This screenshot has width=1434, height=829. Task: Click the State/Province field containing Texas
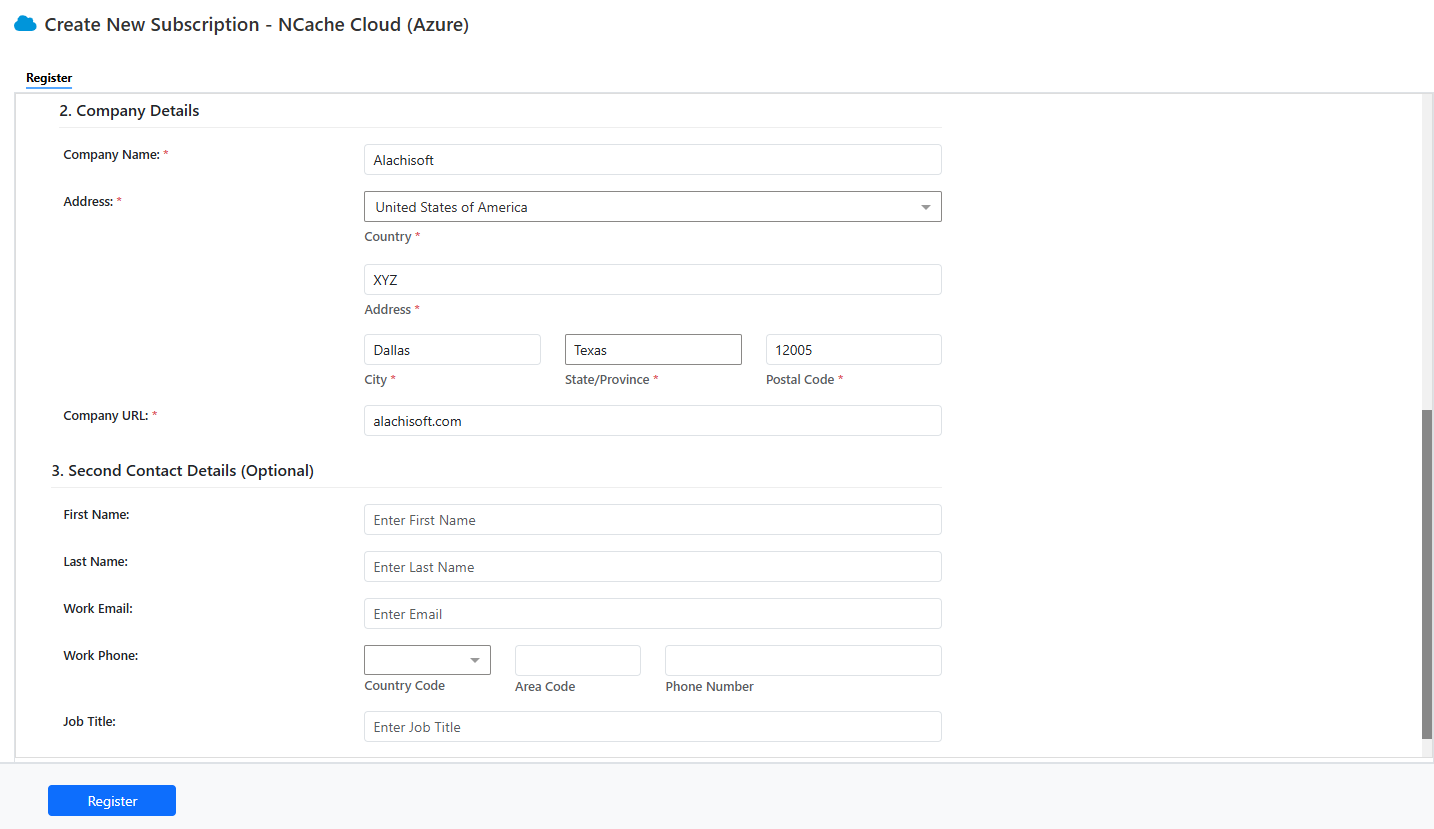[653, 350]
